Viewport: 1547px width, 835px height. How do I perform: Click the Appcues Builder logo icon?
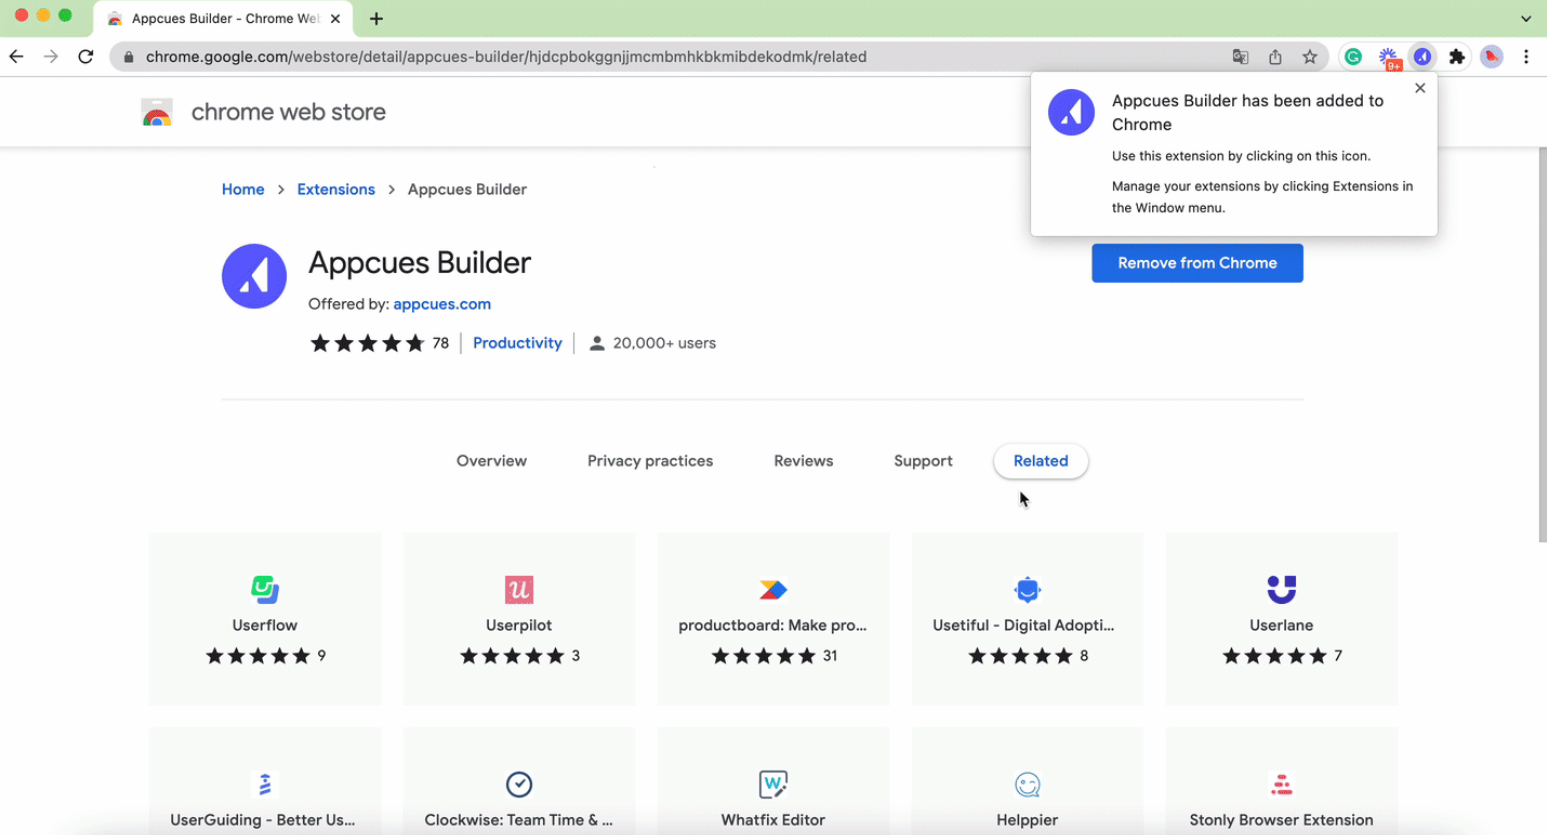point(254,276)
